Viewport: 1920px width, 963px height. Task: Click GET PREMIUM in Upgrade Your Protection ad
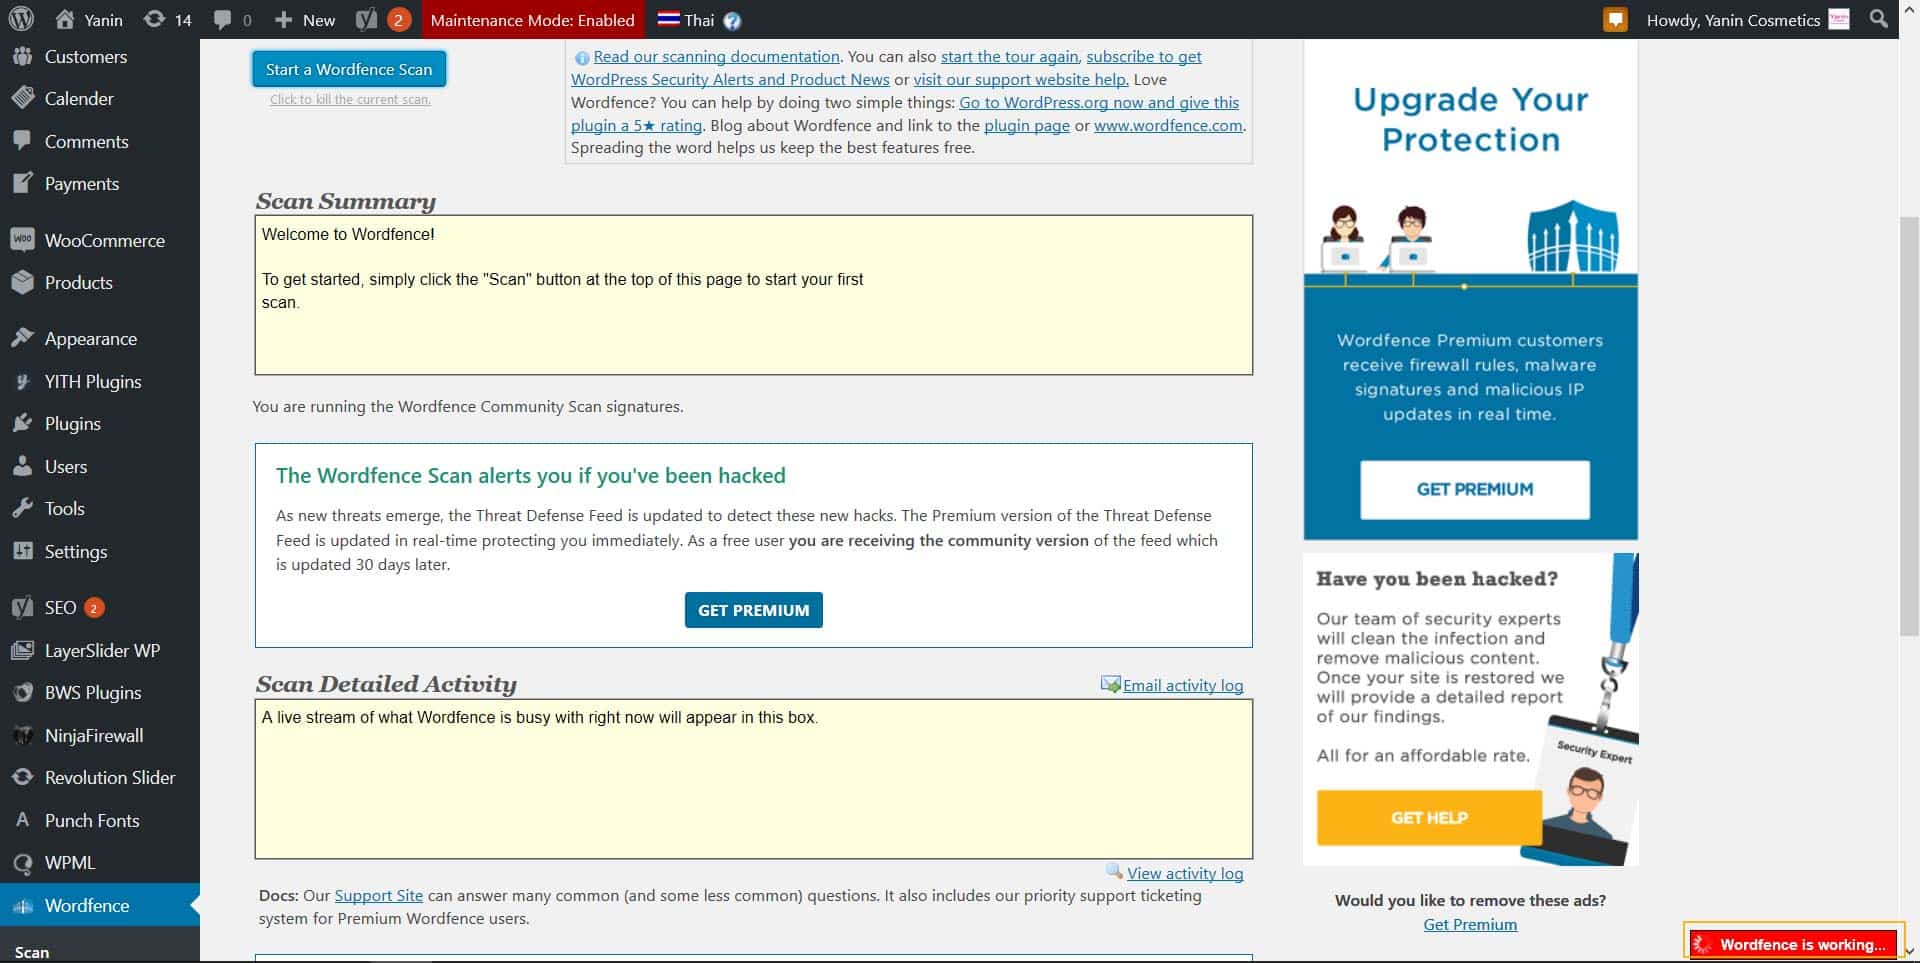[x=1474, y=489]
